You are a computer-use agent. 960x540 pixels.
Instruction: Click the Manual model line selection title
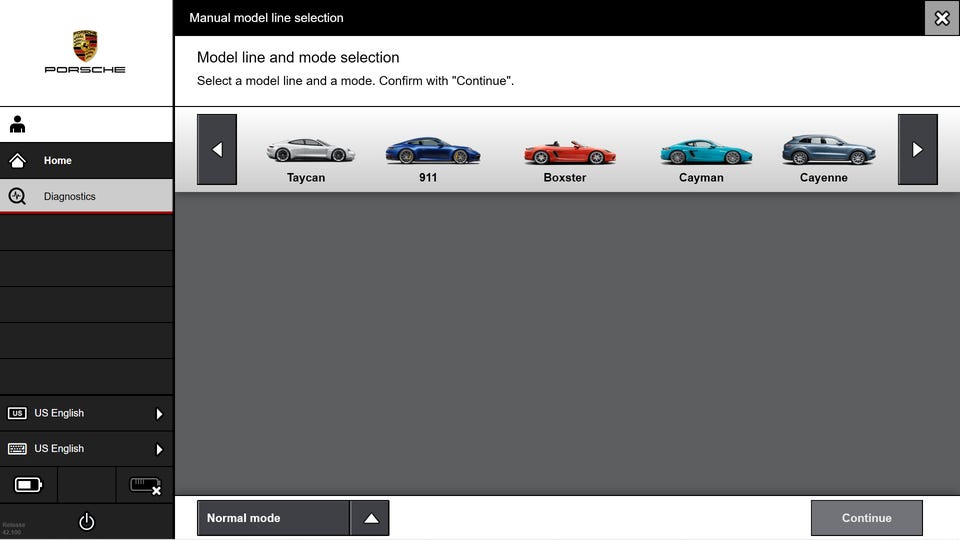pyautogui.click(x=266, y=18)
